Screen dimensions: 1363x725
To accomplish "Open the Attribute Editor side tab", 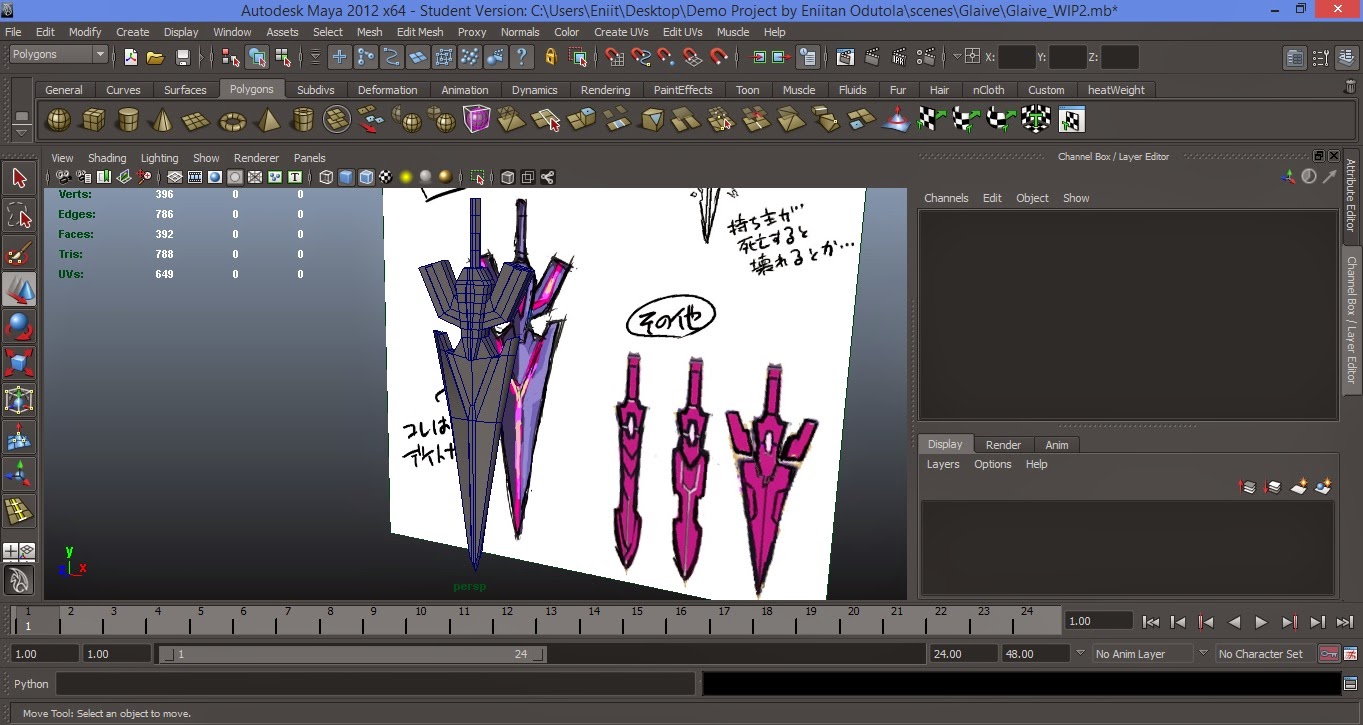I will click(1351, 196).
